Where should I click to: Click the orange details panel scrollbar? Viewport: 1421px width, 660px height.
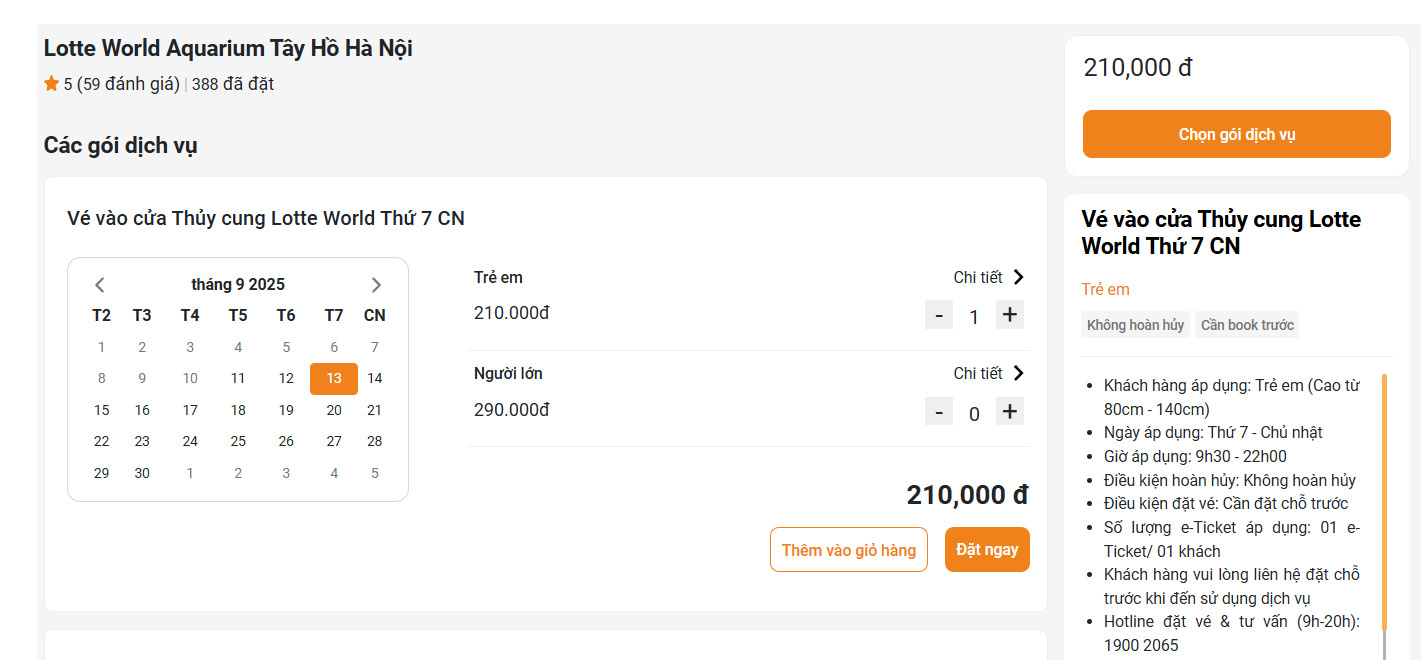[1384, 500]
